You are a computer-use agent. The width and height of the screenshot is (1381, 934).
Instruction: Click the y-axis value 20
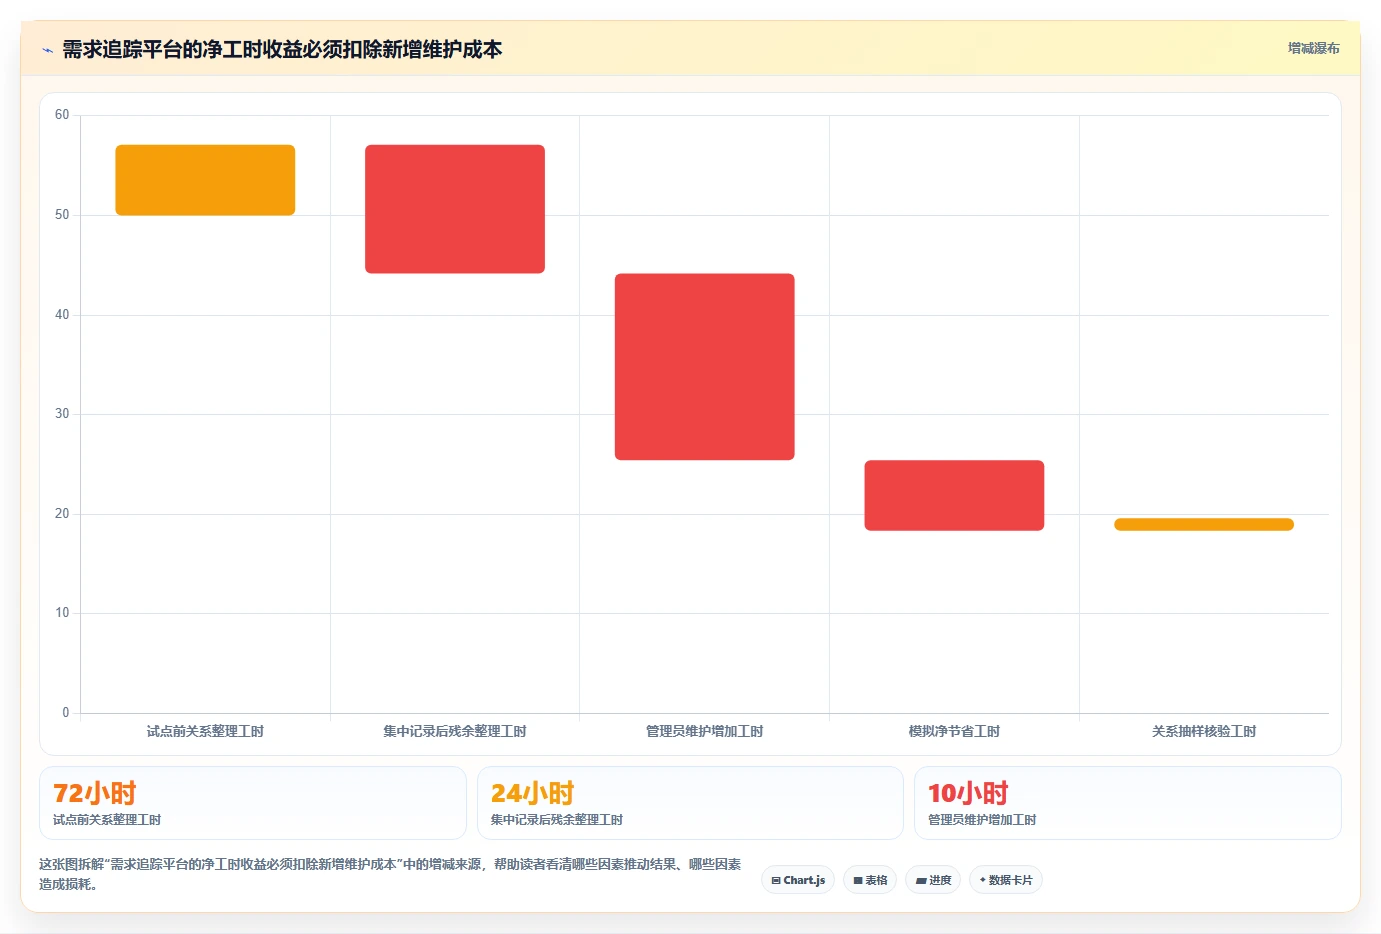[62, 514]
